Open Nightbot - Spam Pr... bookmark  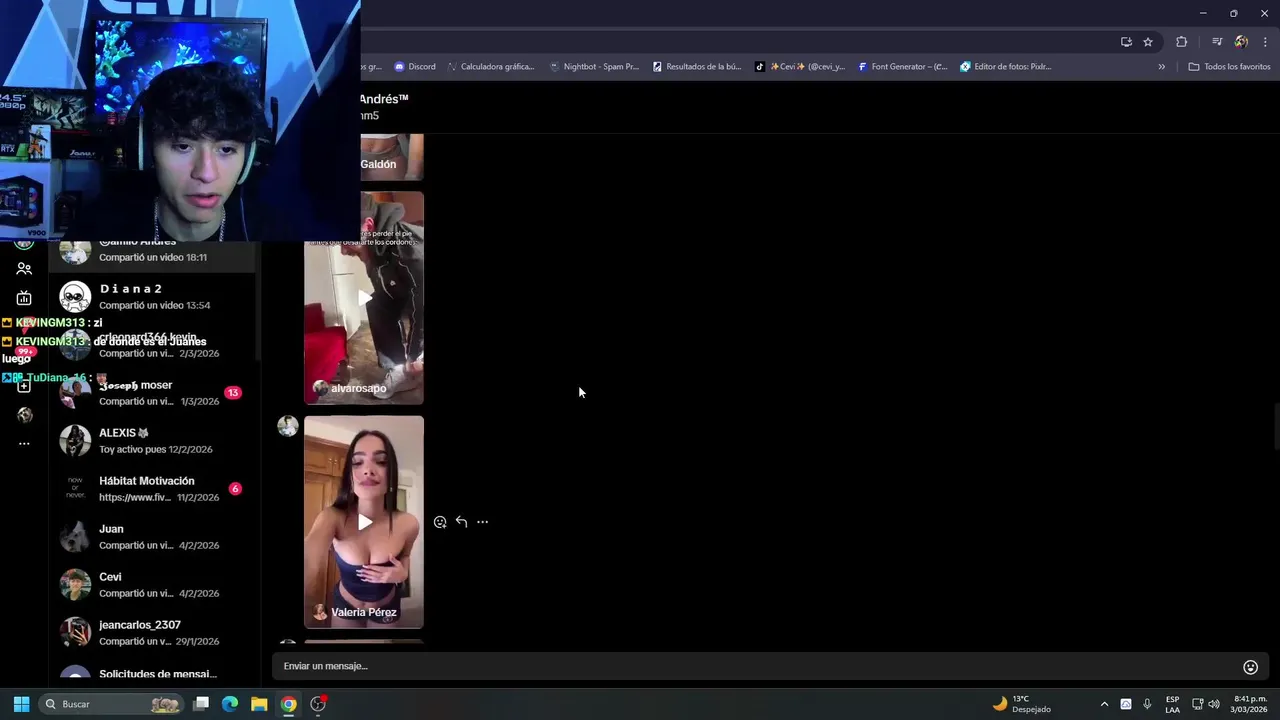[594, 67]
